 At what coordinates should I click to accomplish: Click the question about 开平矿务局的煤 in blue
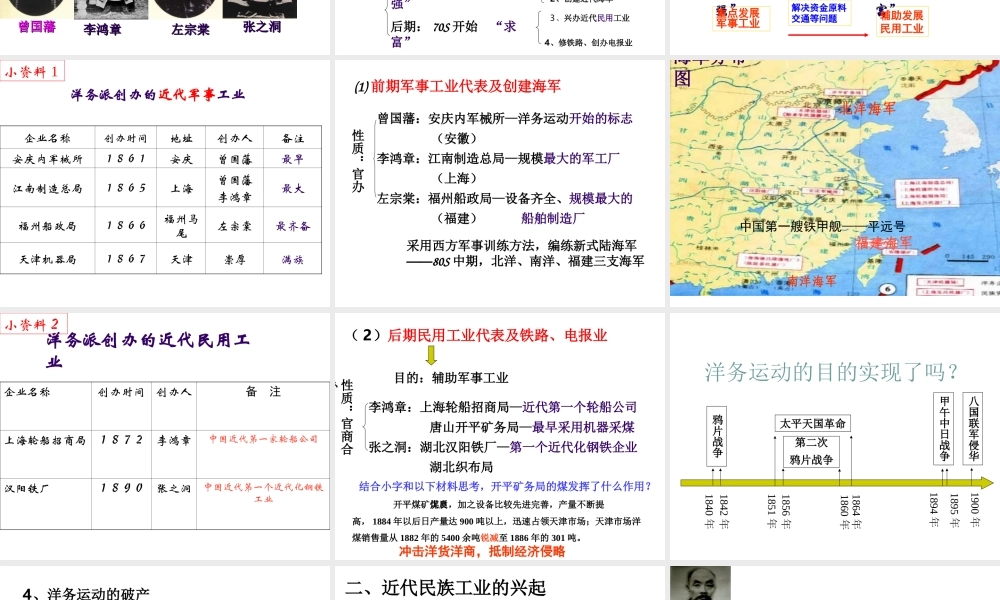coord(505,486)
